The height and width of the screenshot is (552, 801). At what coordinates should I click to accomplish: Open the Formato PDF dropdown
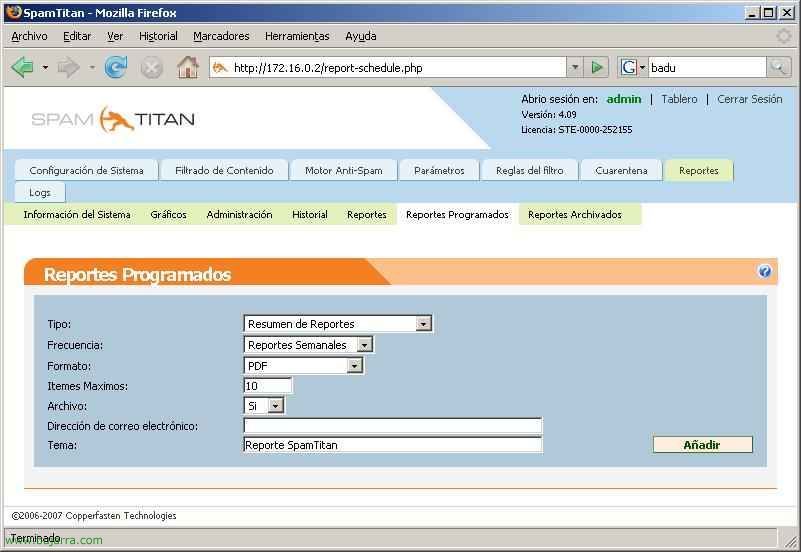pyautogui.click(x=355, y=366)
